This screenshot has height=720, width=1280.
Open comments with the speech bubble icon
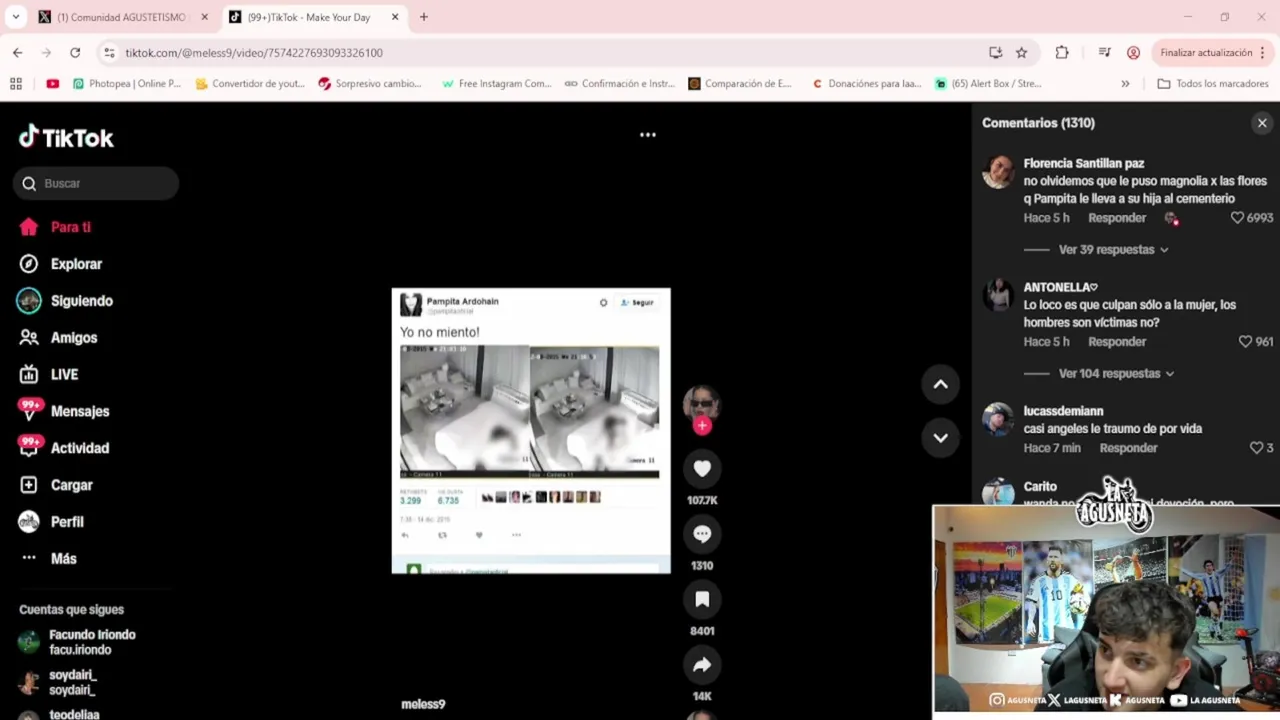[702, 534]
